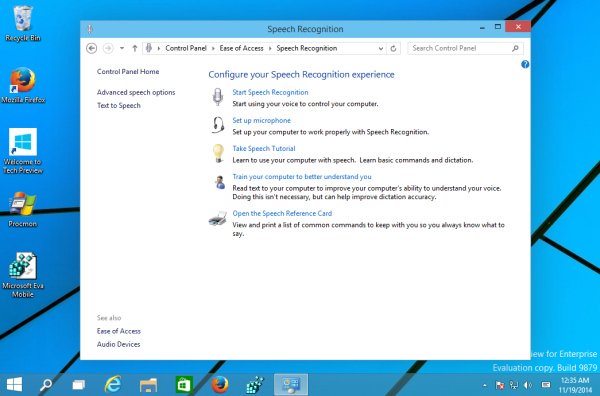Refresh the Speech Recognition page
This screenshot has width=600, height=396.
pyautogui.click(x=393, y=49)
